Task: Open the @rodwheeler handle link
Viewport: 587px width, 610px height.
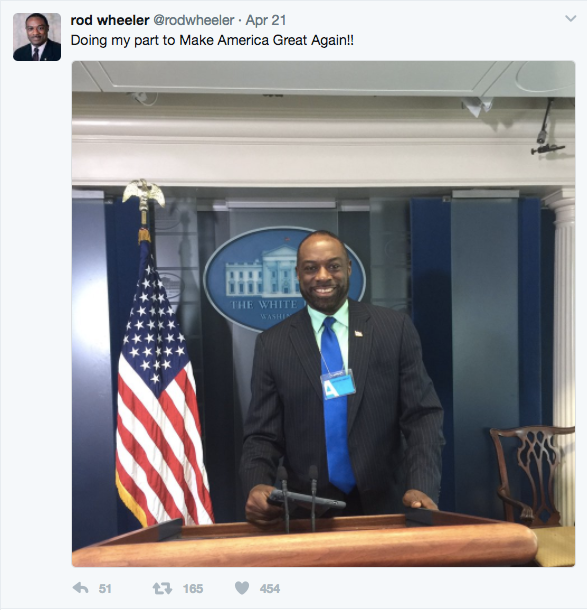Action: (x=194, y=20)
